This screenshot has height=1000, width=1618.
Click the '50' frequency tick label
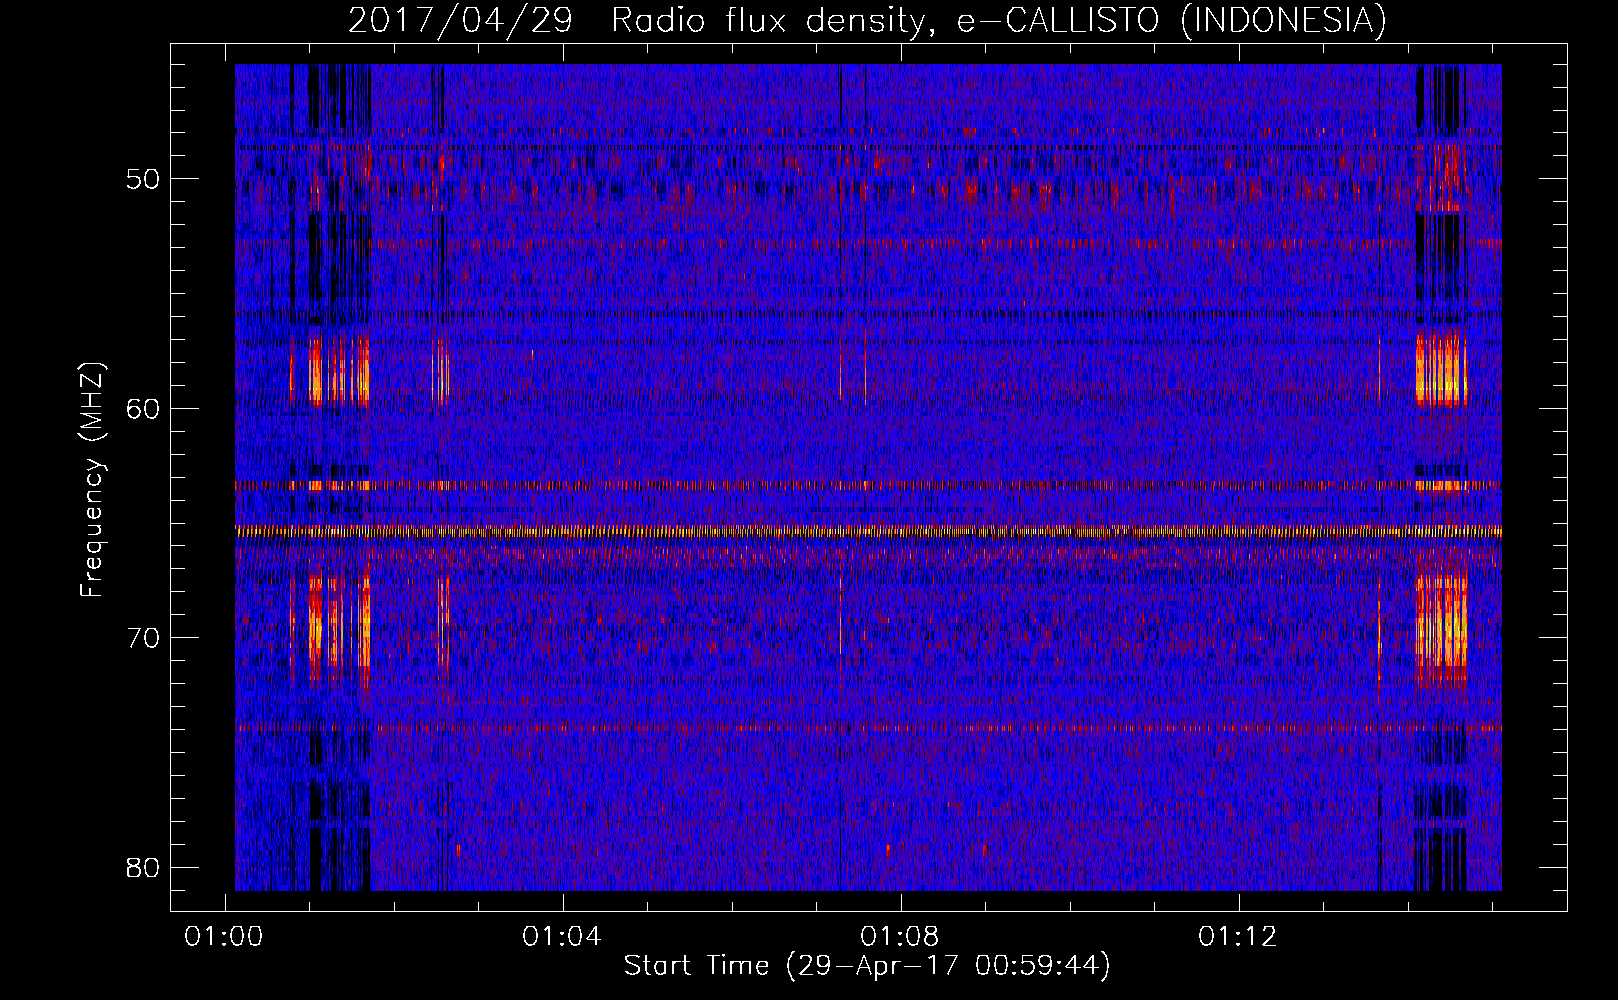[x=143, y=179]
